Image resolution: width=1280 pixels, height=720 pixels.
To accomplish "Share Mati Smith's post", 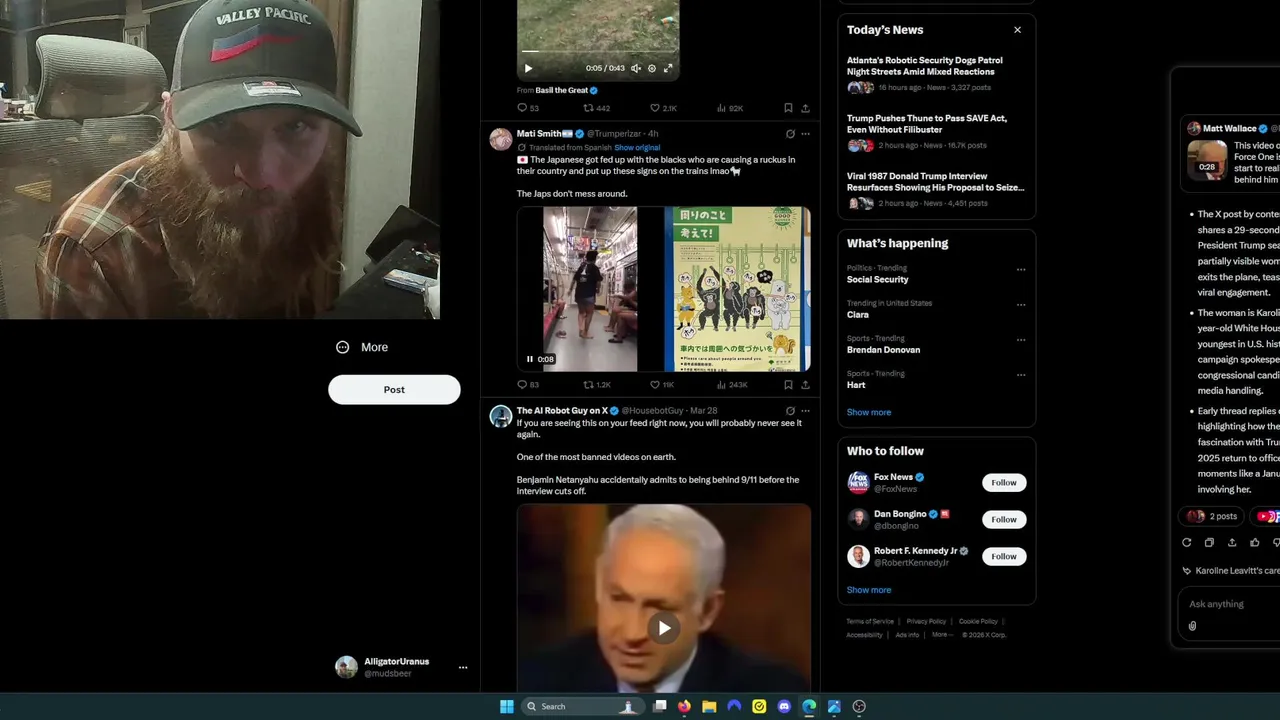I will [x=805, y=384].
